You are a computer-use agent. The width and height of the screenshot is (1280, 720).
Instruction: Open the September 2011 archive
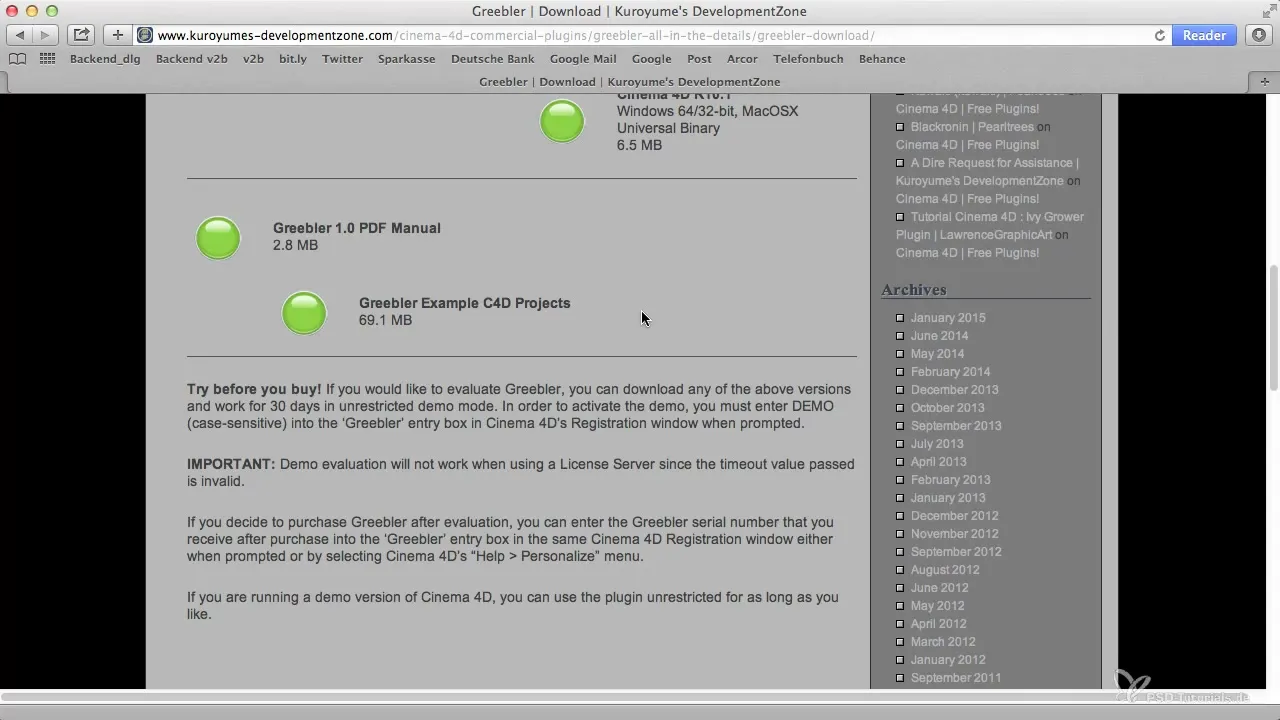tap(956, 678)
